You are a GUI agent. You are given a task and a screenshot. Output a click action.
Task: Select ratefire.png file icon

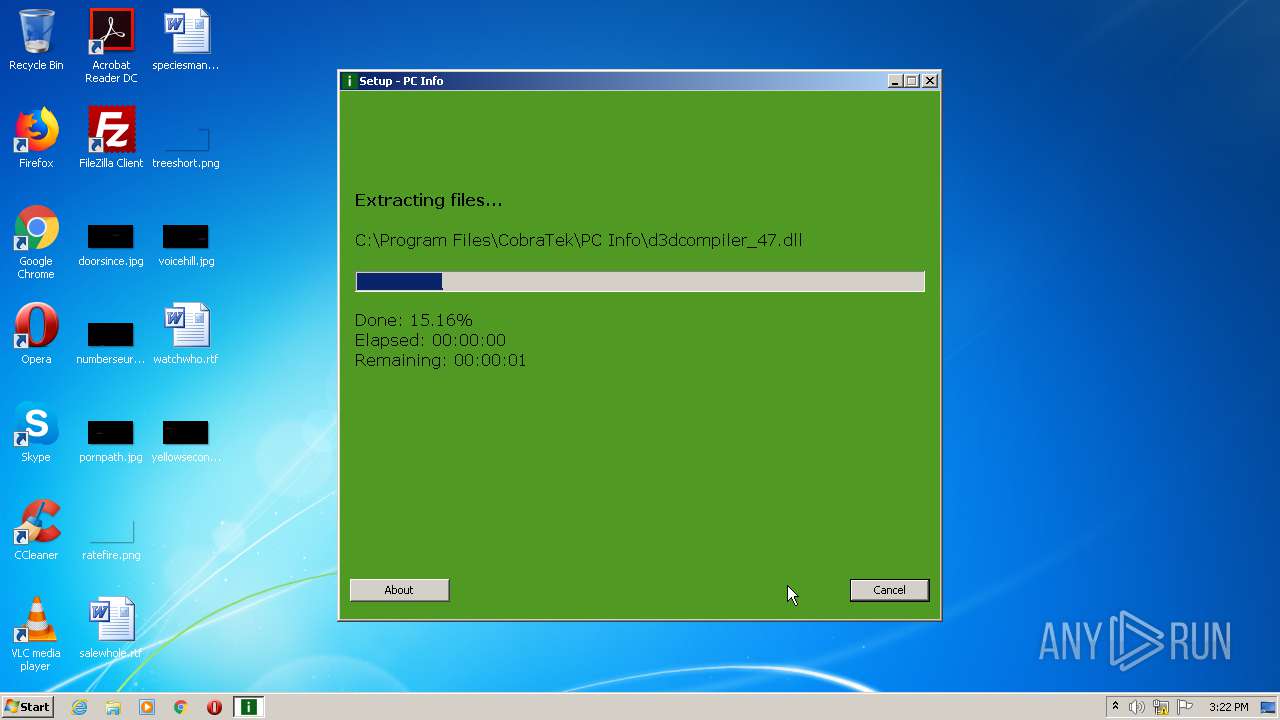111,539
